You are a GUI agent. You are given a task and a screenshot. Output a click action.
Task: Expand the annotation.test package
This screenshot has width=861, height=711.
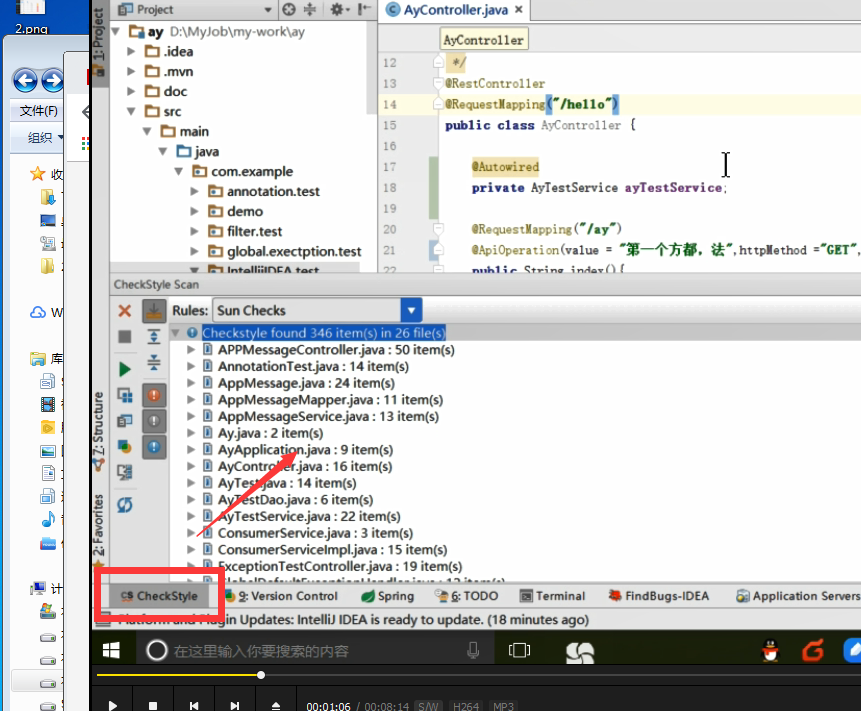pos(194,191)
